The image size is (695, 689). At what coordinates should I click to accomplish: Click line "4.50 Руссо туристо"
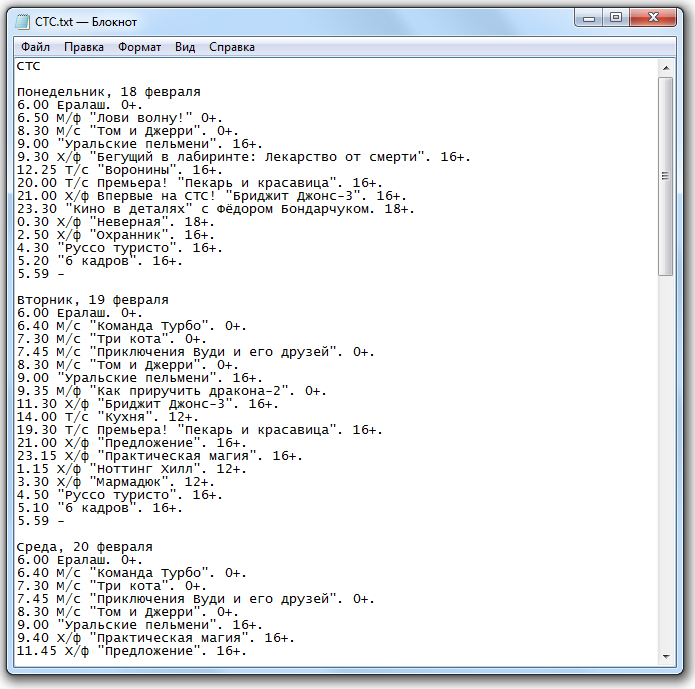(120, 495)
